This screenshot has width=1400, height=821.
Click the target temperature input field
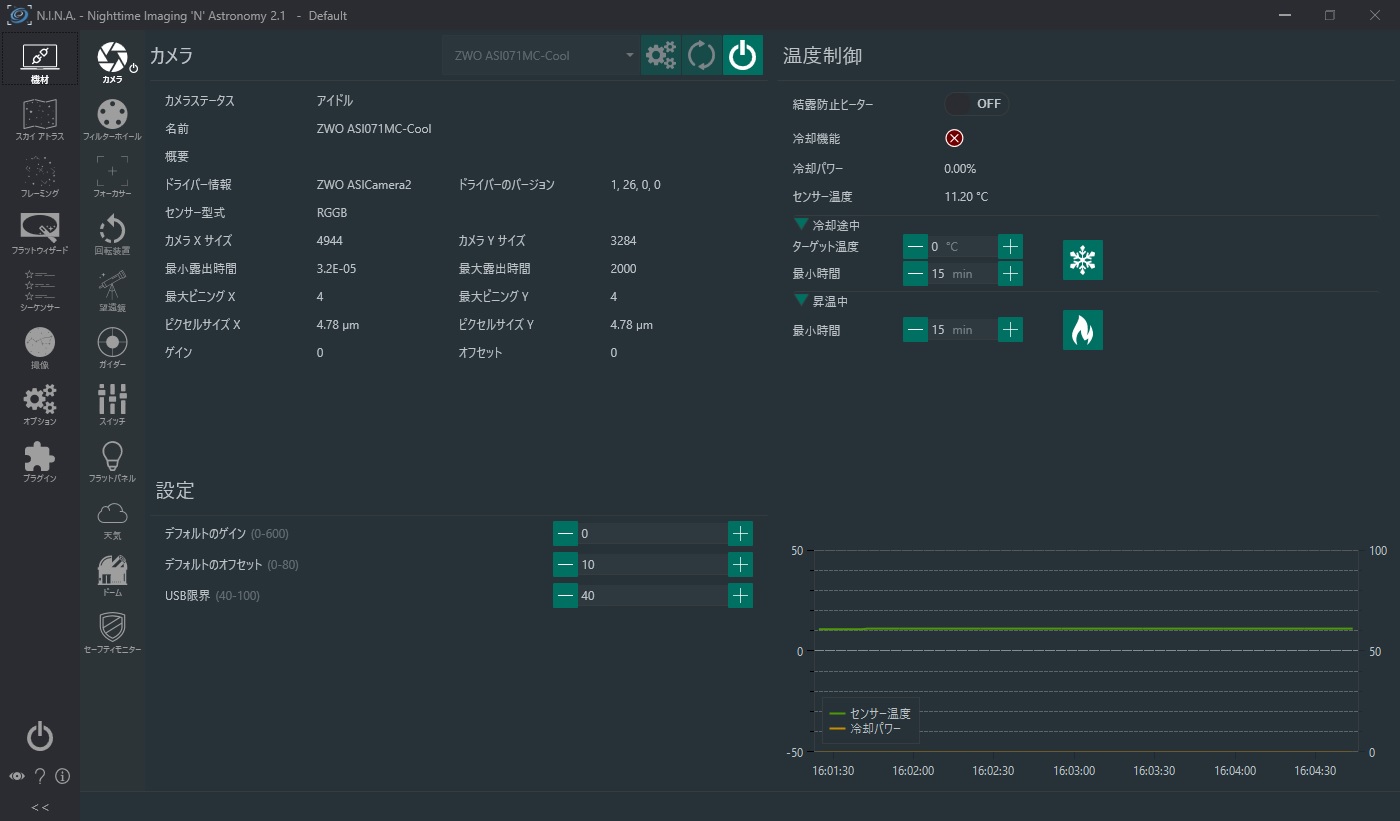click(963, 246)
